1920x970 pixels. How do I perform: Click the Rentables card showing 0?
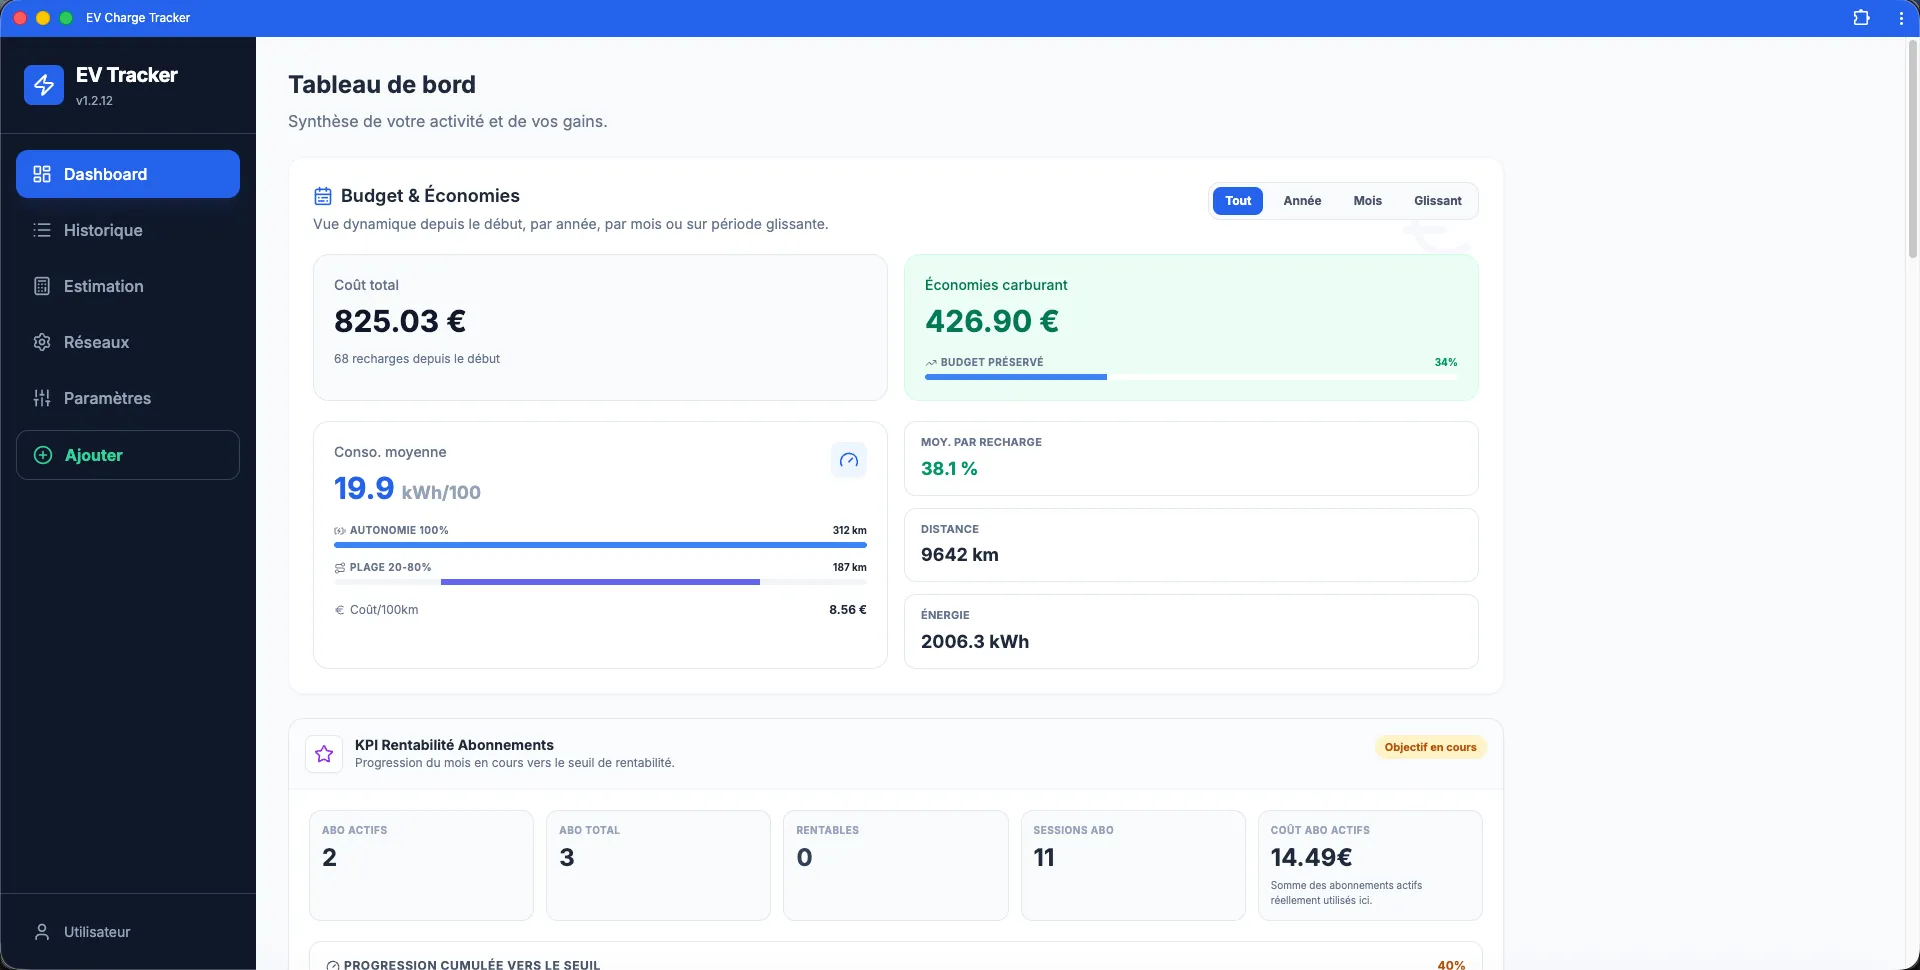[x=895, y=865]
